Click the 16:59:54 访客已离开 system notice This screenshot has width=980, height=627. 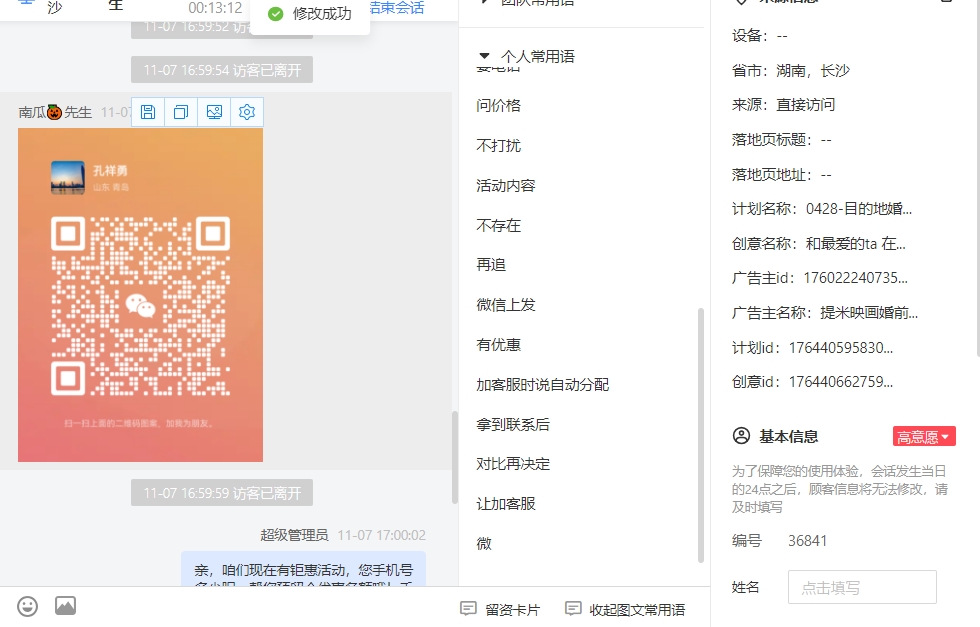click(222, 70)
